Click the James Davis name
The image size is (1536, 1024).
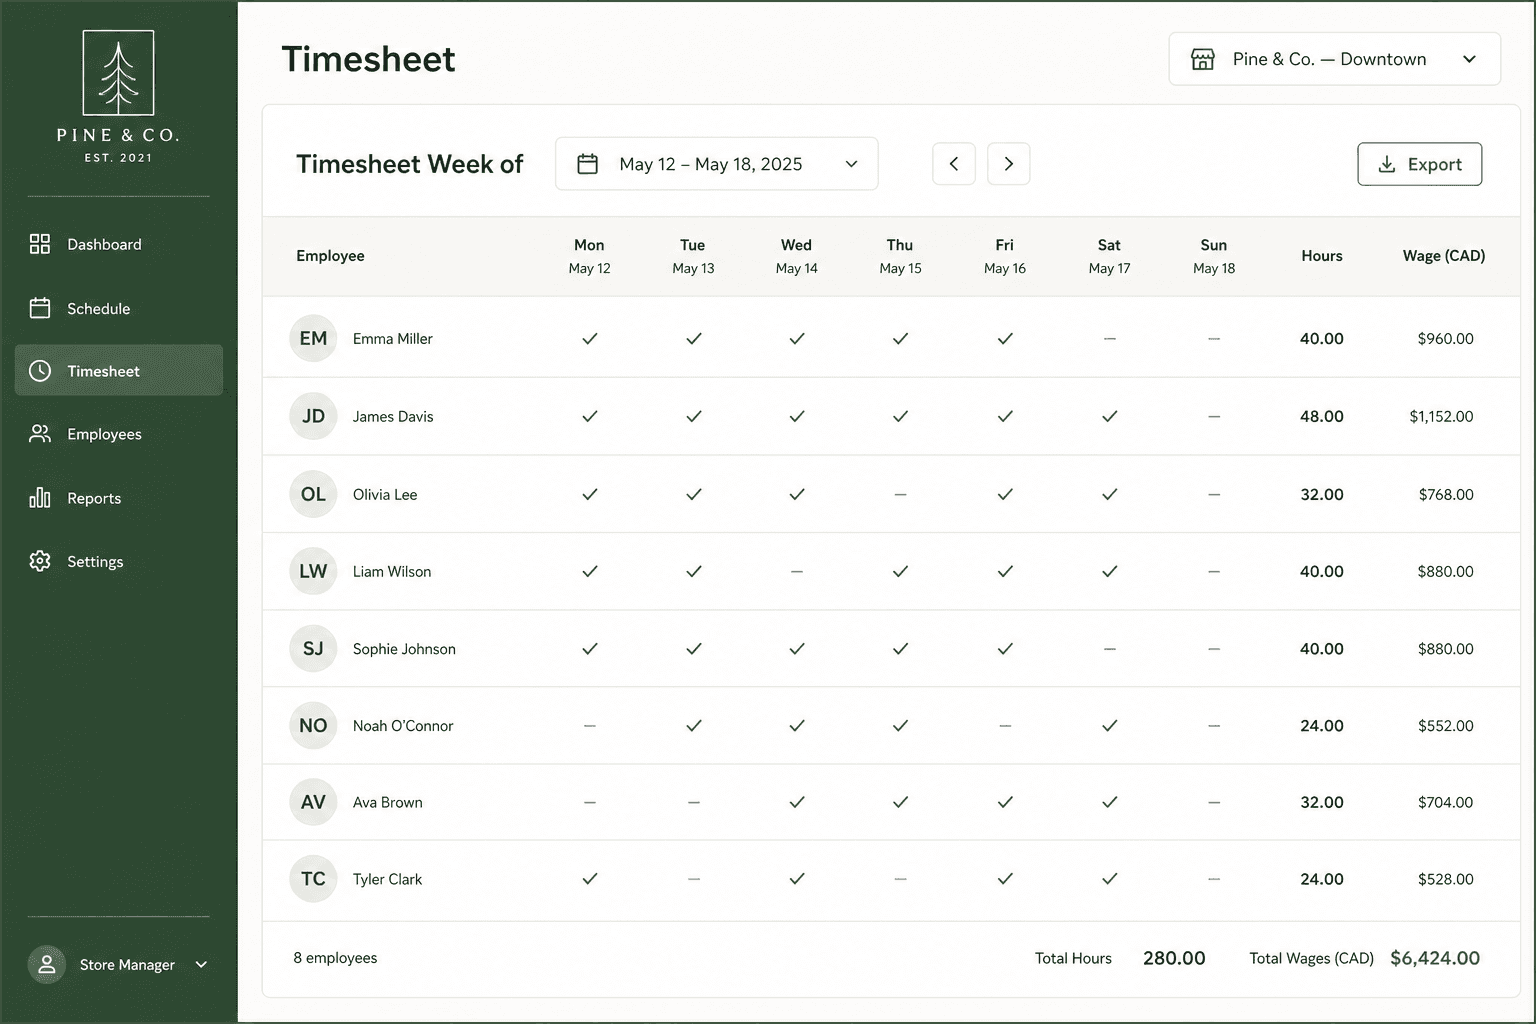pyautogui.click(x=393, y=416)
